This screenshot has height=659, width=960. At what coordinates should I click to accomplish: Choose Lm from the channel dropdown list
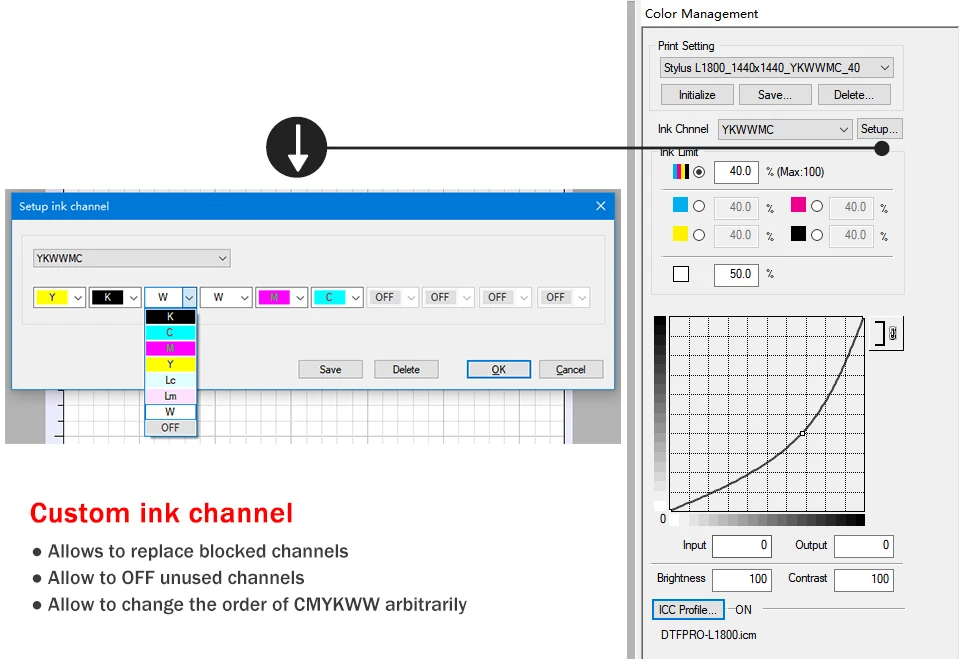pyautogui.click(x=170, y=396)
